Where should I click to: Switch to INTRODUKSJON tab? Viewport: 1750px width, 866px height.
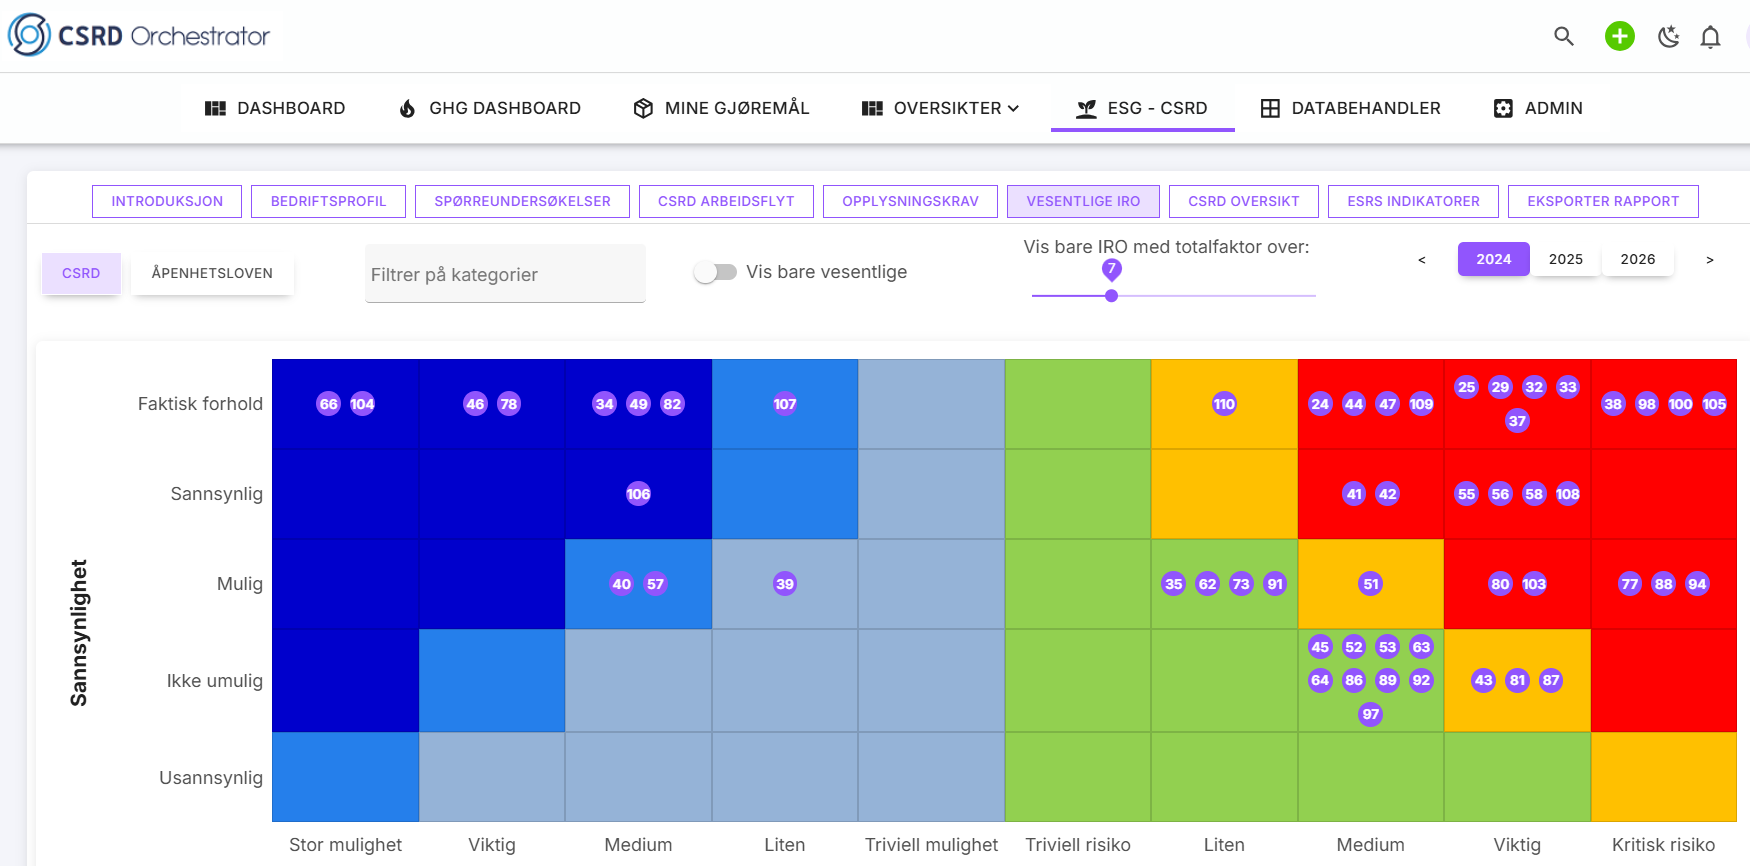pos(167,201)
